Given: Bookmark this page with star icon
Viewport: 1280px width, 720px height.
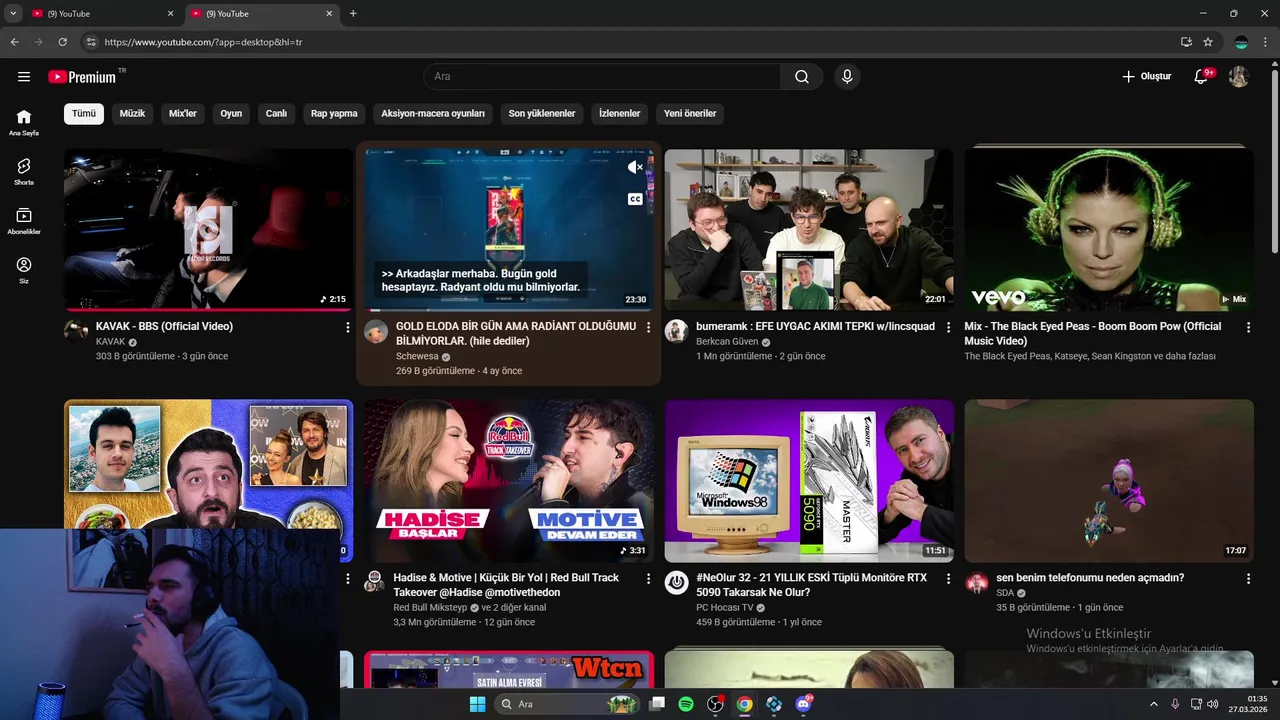Looking at the screenshot, I should pos(1208,42).
